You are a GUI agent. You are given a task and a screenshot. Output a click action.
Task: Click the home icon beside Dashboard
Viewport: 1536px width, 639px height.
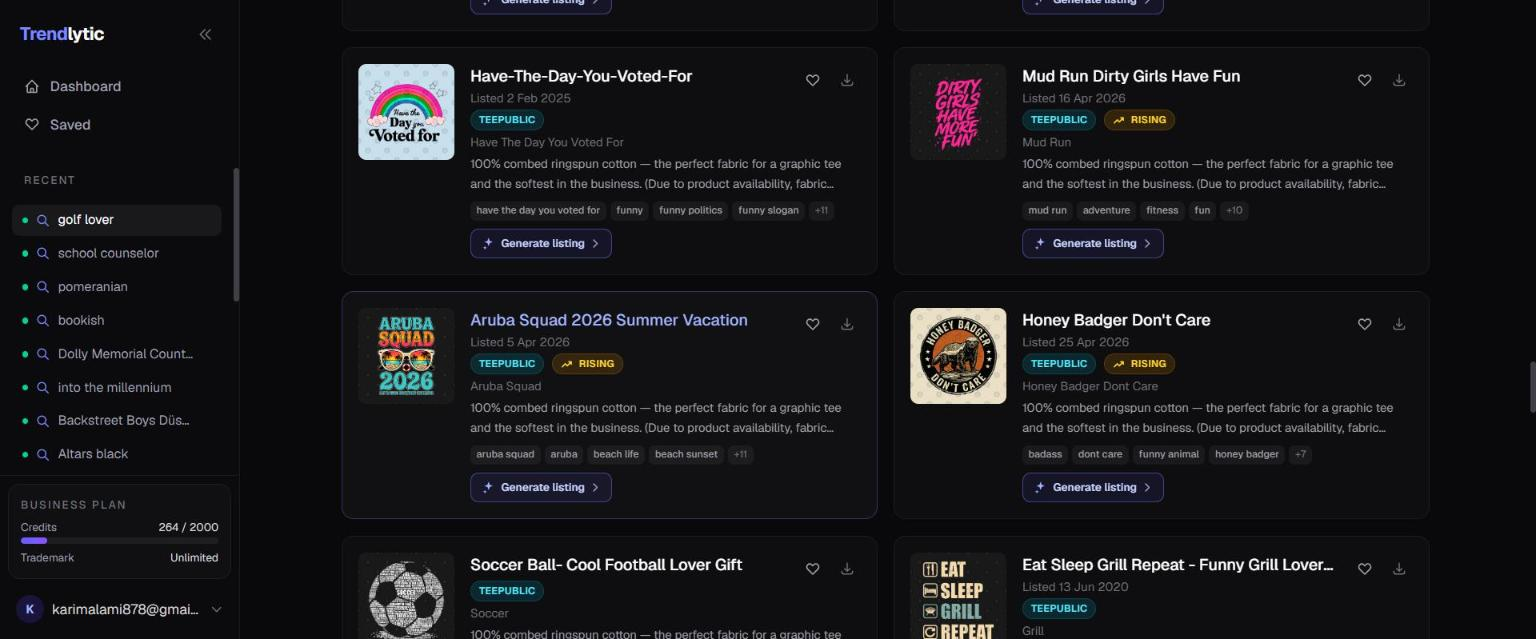32,86
